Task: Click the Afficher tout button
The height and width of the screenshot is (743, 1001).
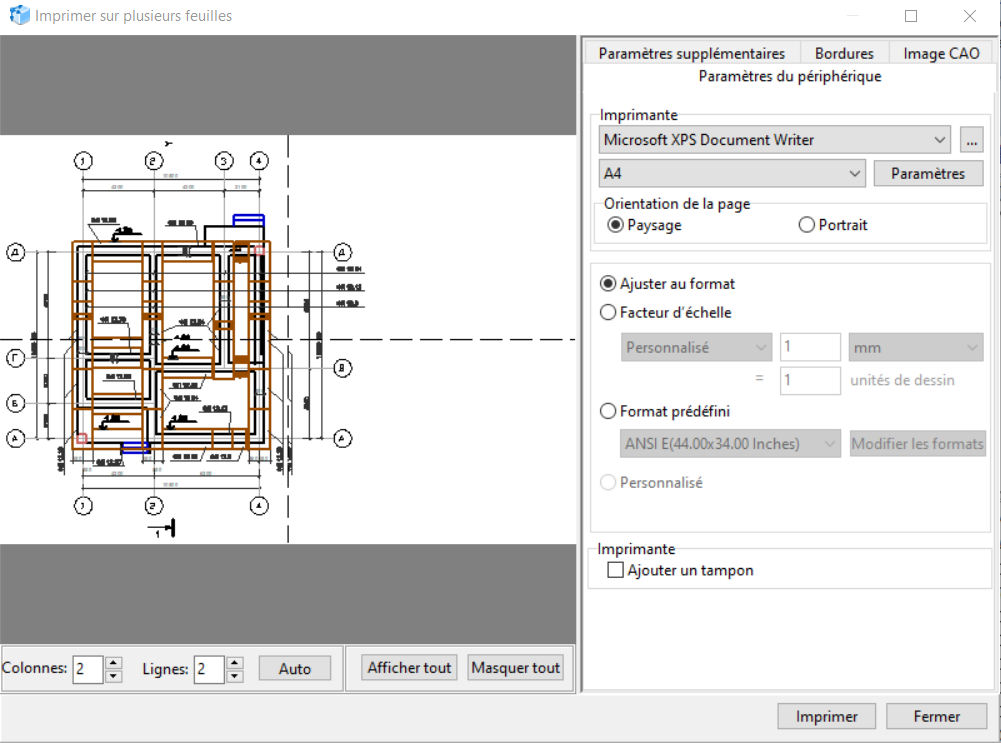Action: tap(409, 668)
